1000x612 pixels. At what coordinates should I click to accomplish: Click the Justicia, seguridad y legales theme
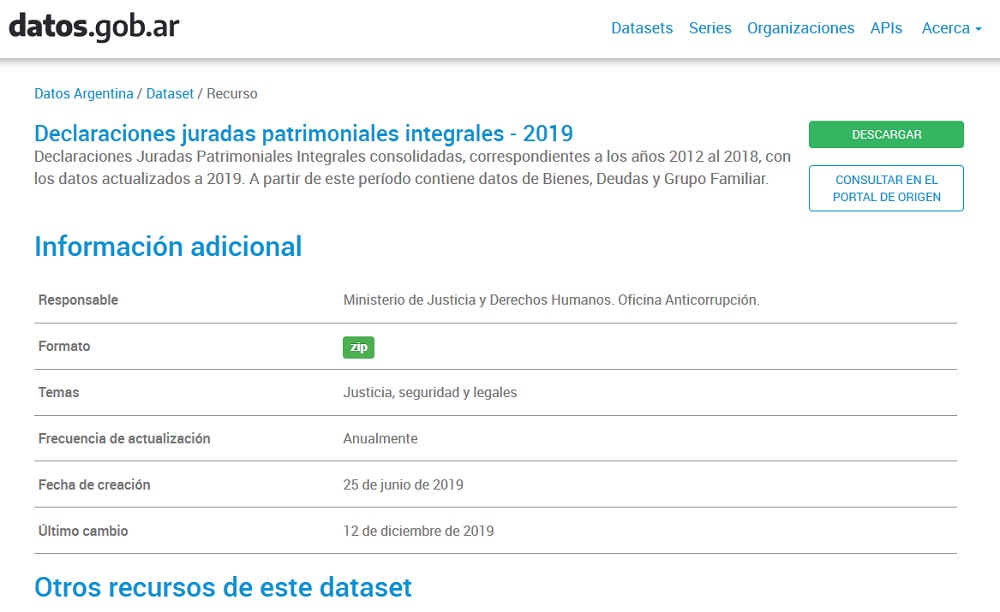click(430, 392)
